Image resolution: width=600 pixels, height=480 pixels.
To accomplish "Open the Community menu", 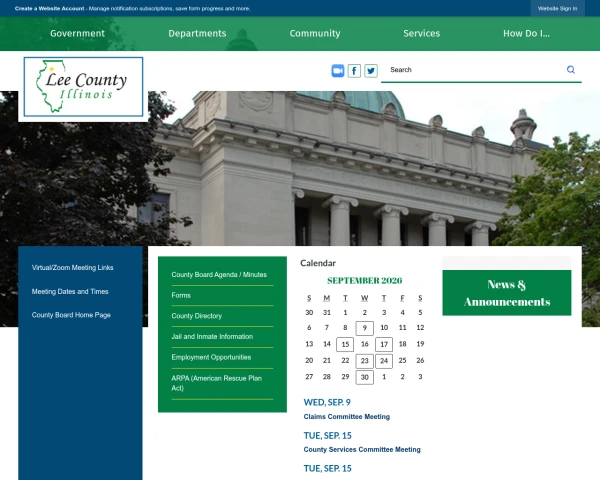I will pos(315,33).
